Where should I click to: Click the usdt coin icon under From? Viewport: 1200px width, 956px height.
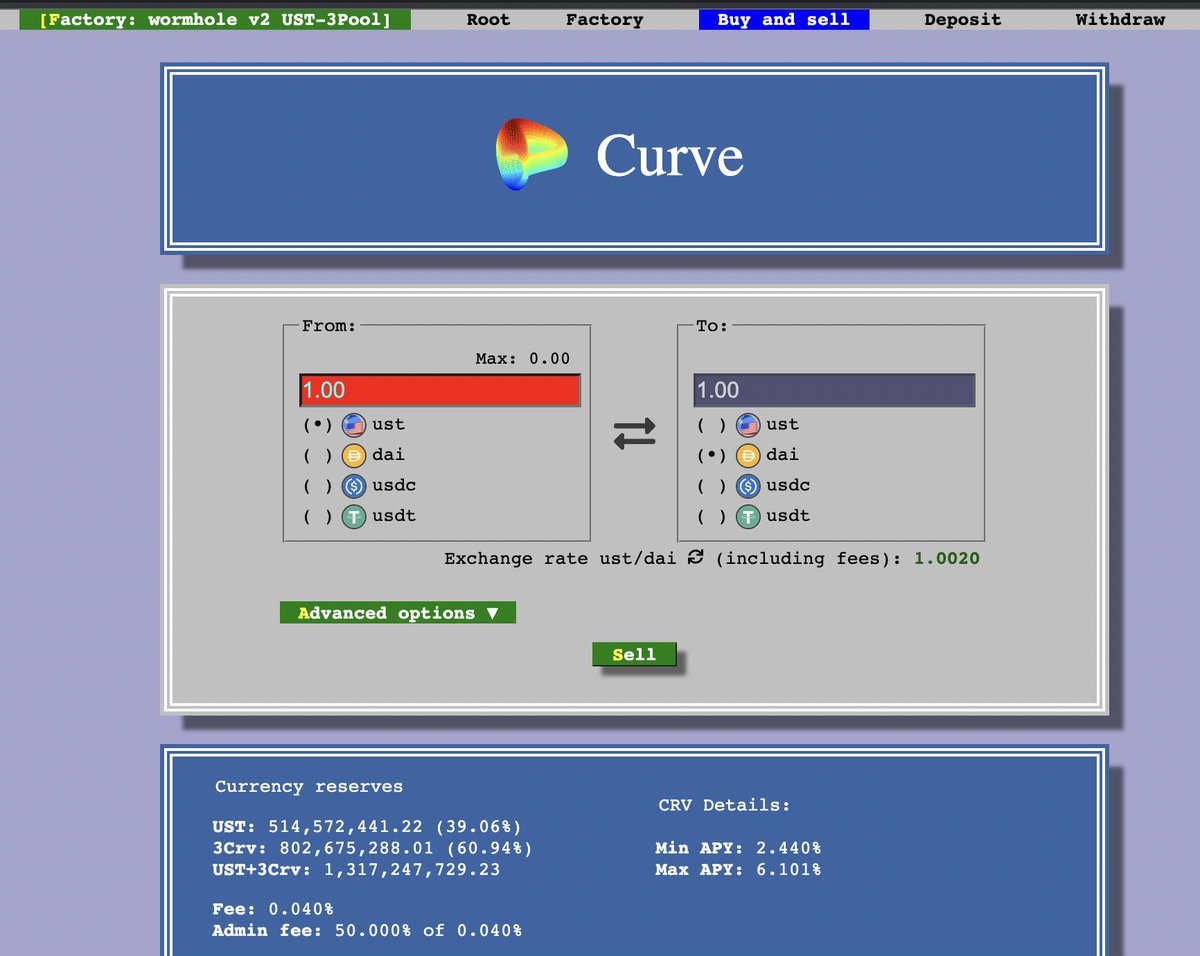(354, 517)
